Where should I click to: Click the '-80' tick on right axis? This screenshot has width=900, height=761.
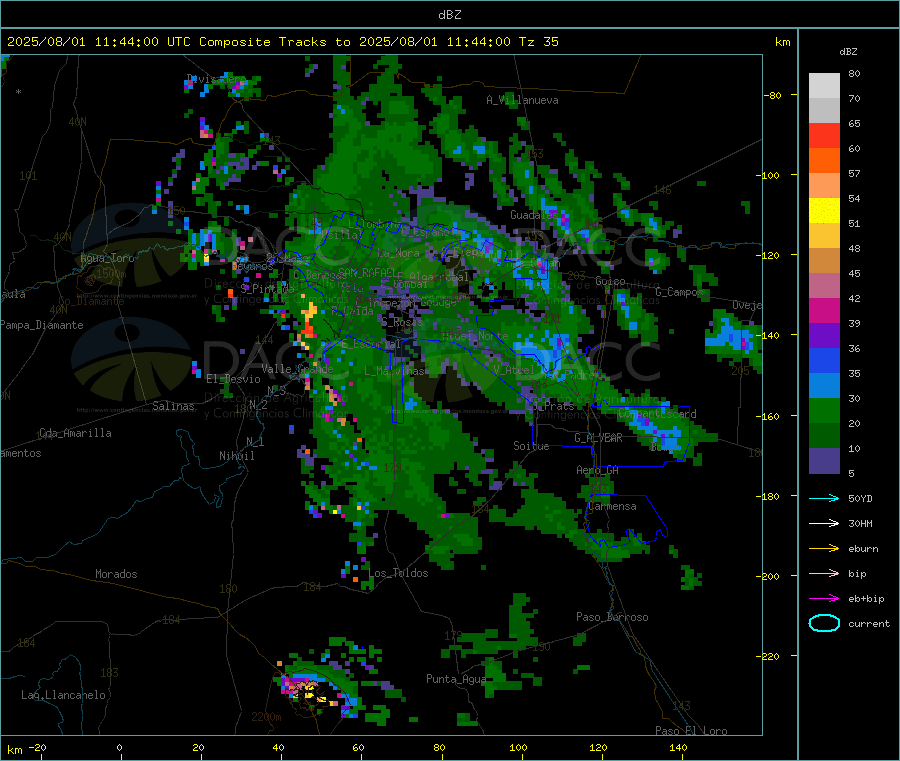pyautogui.click(x=773, y=95)
